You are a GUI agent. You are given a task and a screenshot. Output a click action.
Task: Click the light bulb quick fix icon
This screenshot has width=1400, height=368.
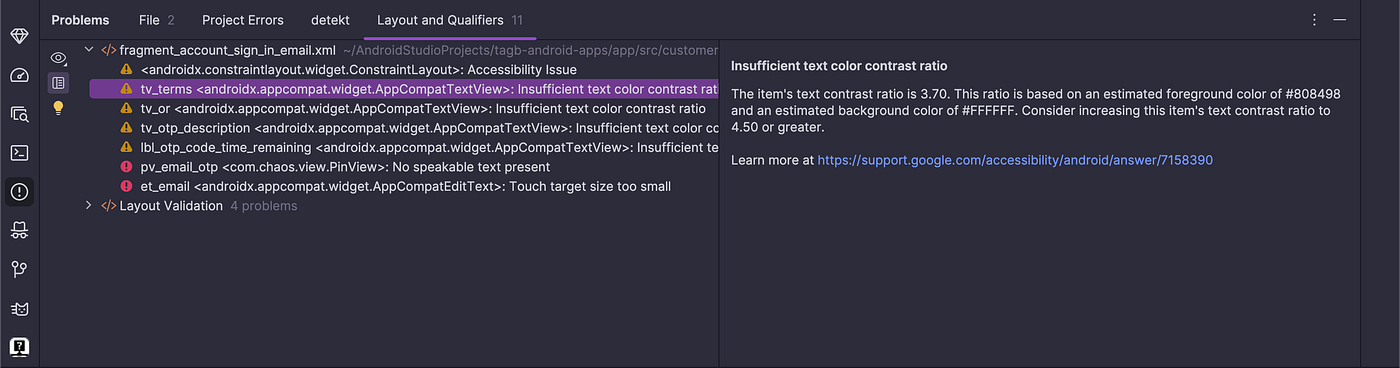pos(59,107)
